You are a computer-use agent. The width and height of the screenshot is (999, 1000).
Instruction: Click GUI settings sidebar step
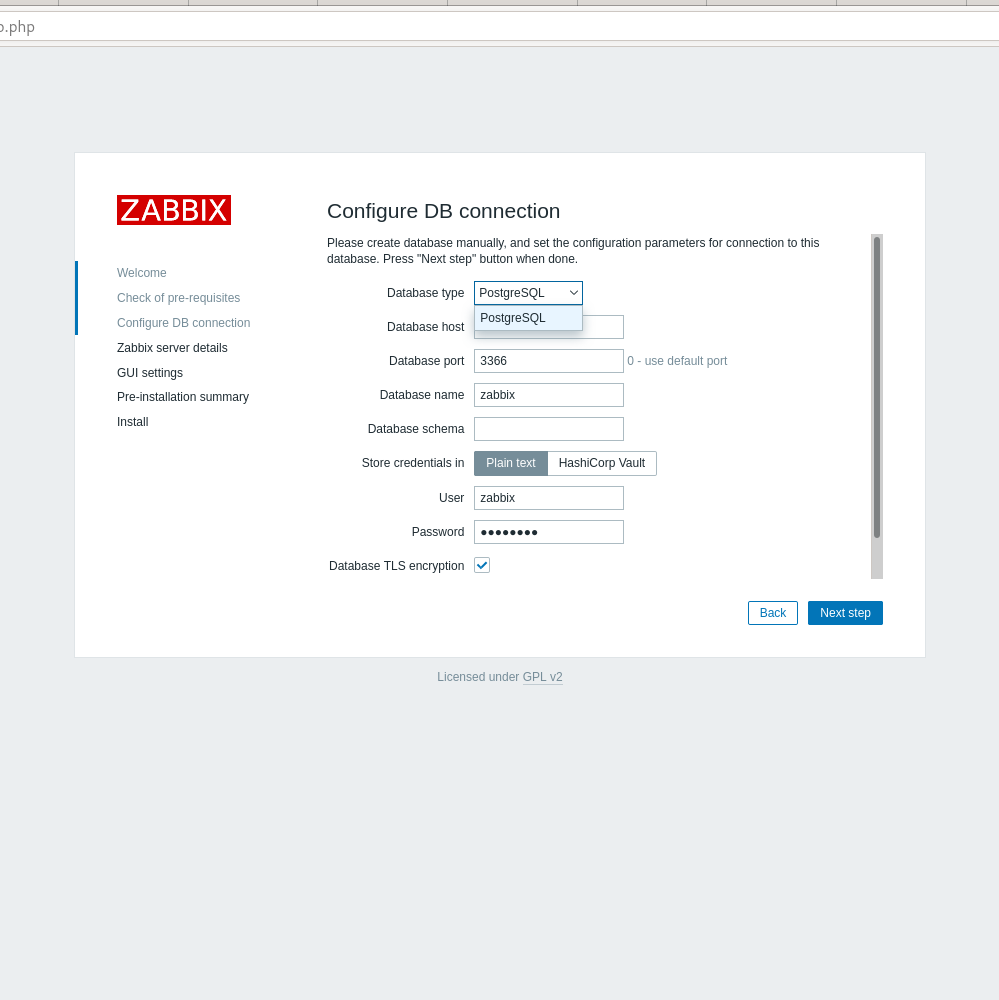[x=150, y=372]
